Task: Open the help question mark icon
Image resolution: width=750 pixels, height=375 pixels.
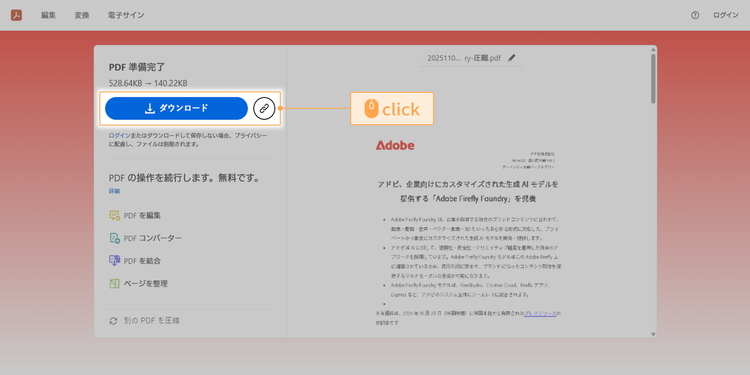Action: (x=695, y=15)
